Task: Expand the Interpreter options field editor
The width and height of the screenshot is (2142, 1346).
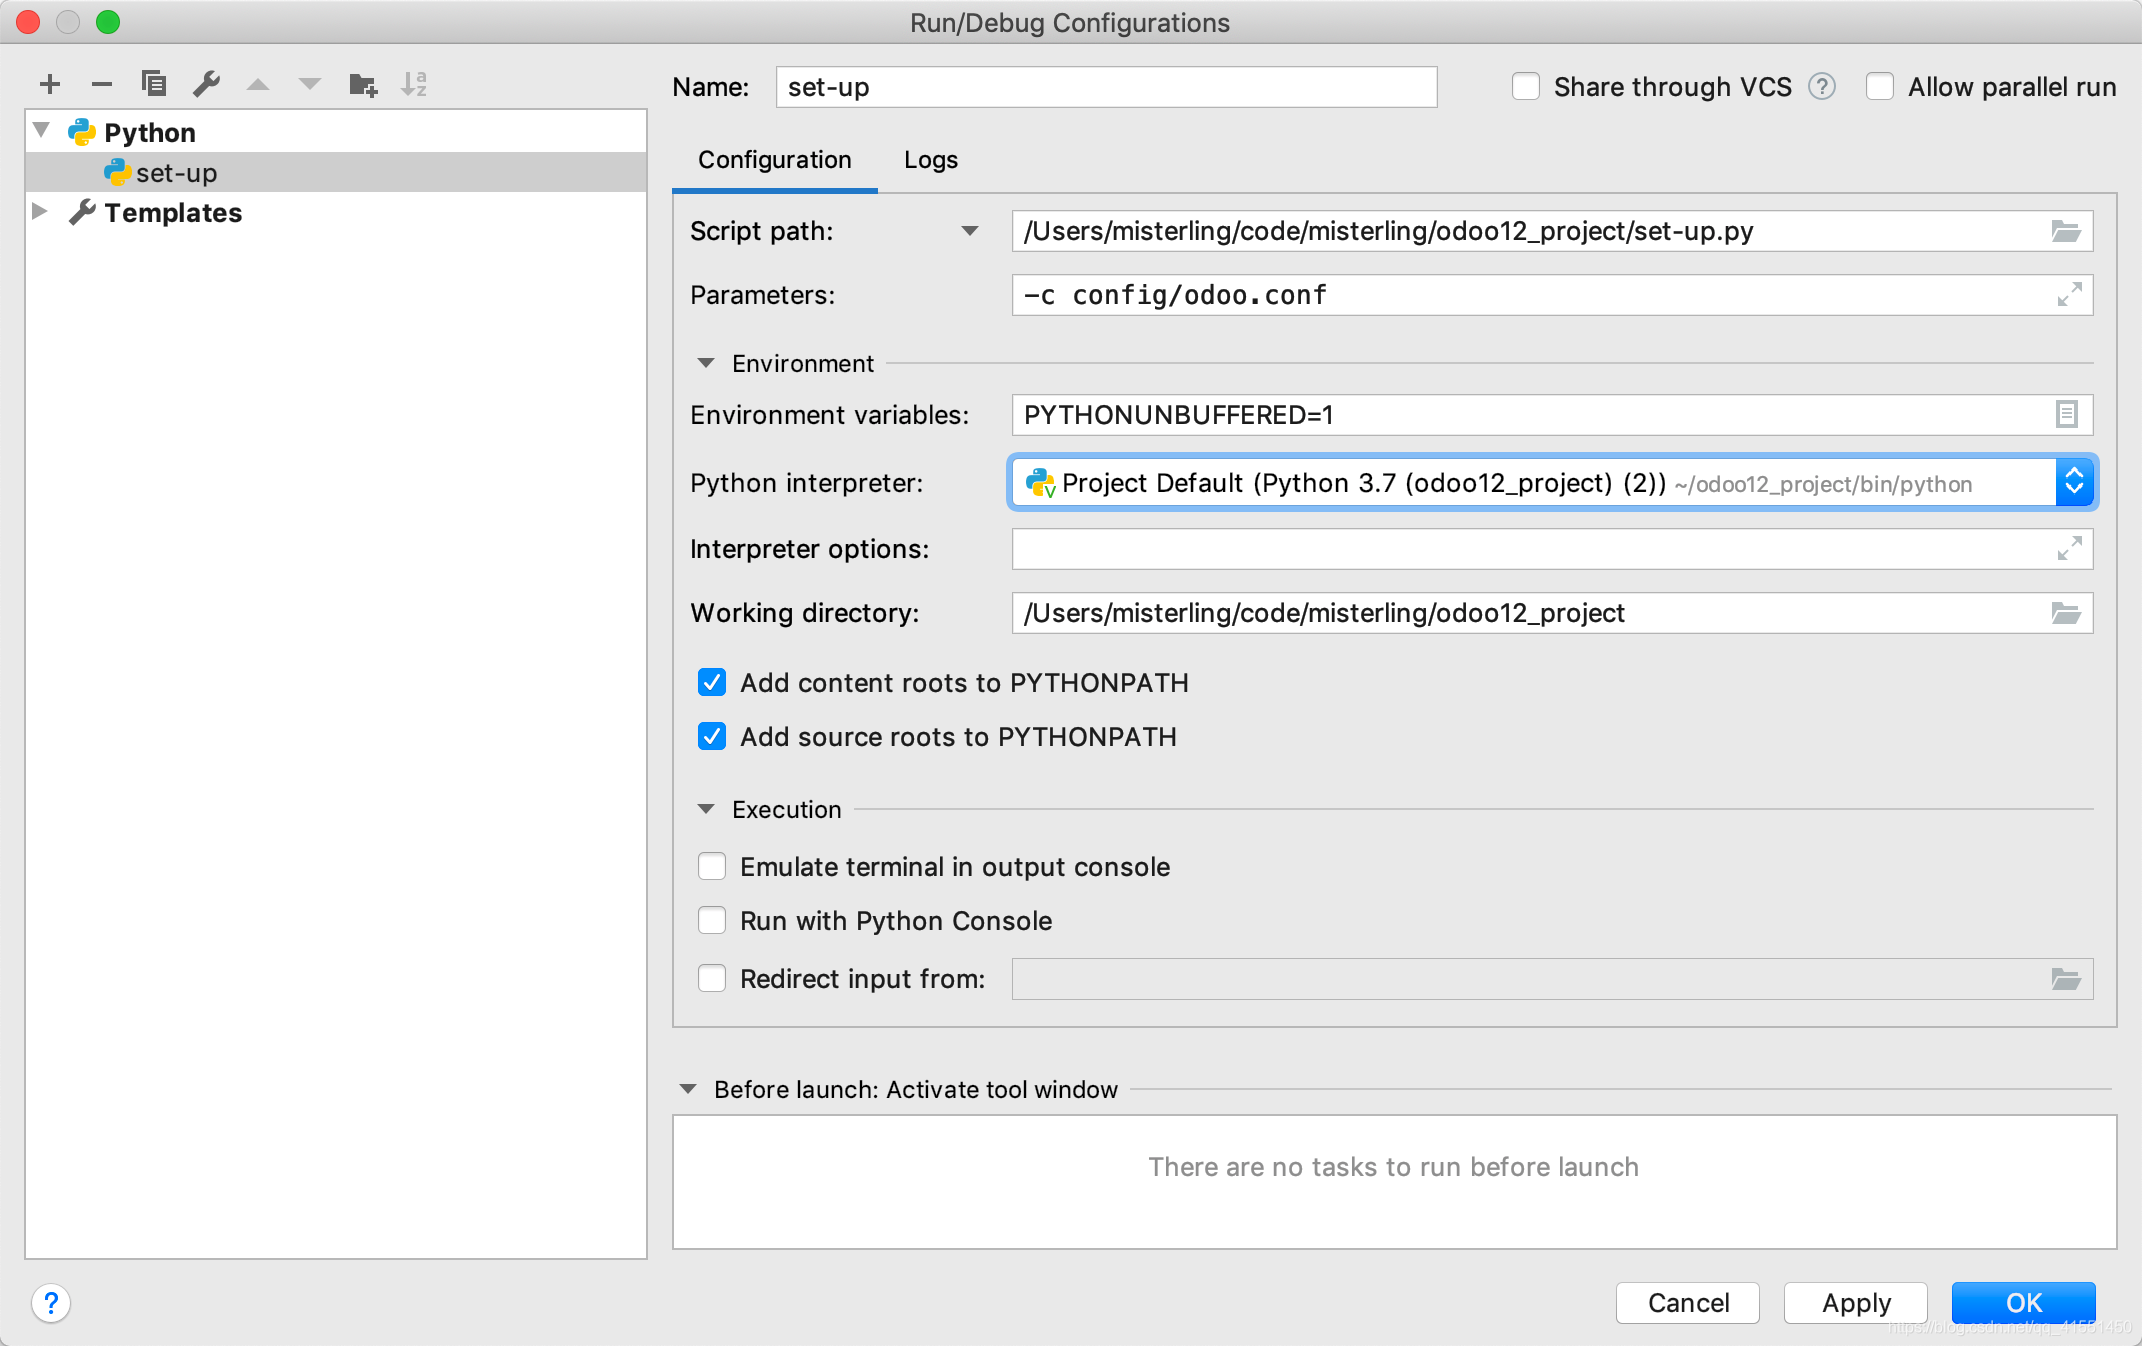Action: [x=2069, y=549]
